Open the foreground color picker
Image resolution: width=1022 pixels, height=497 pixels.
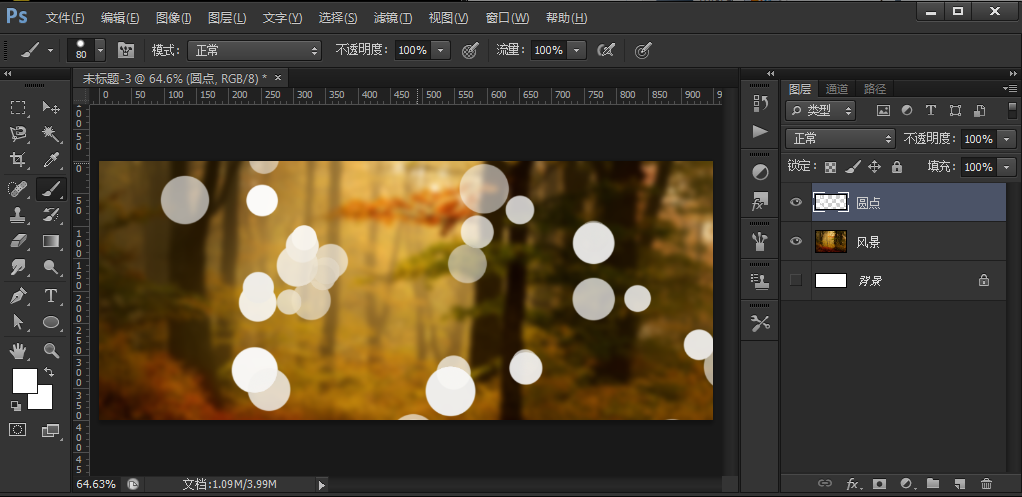click(x=25, y=380)
